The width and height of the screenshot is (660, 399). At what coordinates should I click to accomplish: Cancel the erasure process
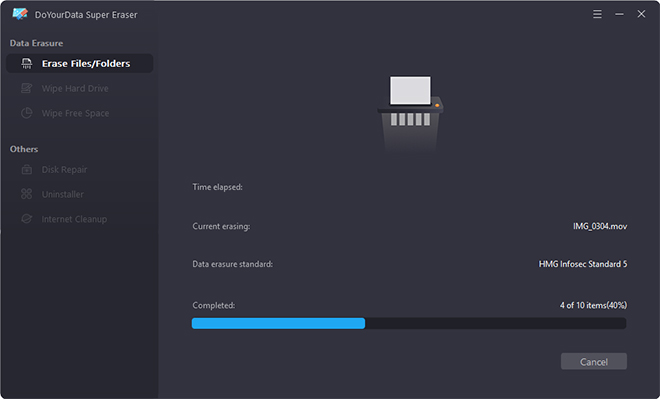pyautogui.click(x=594, y=362)
